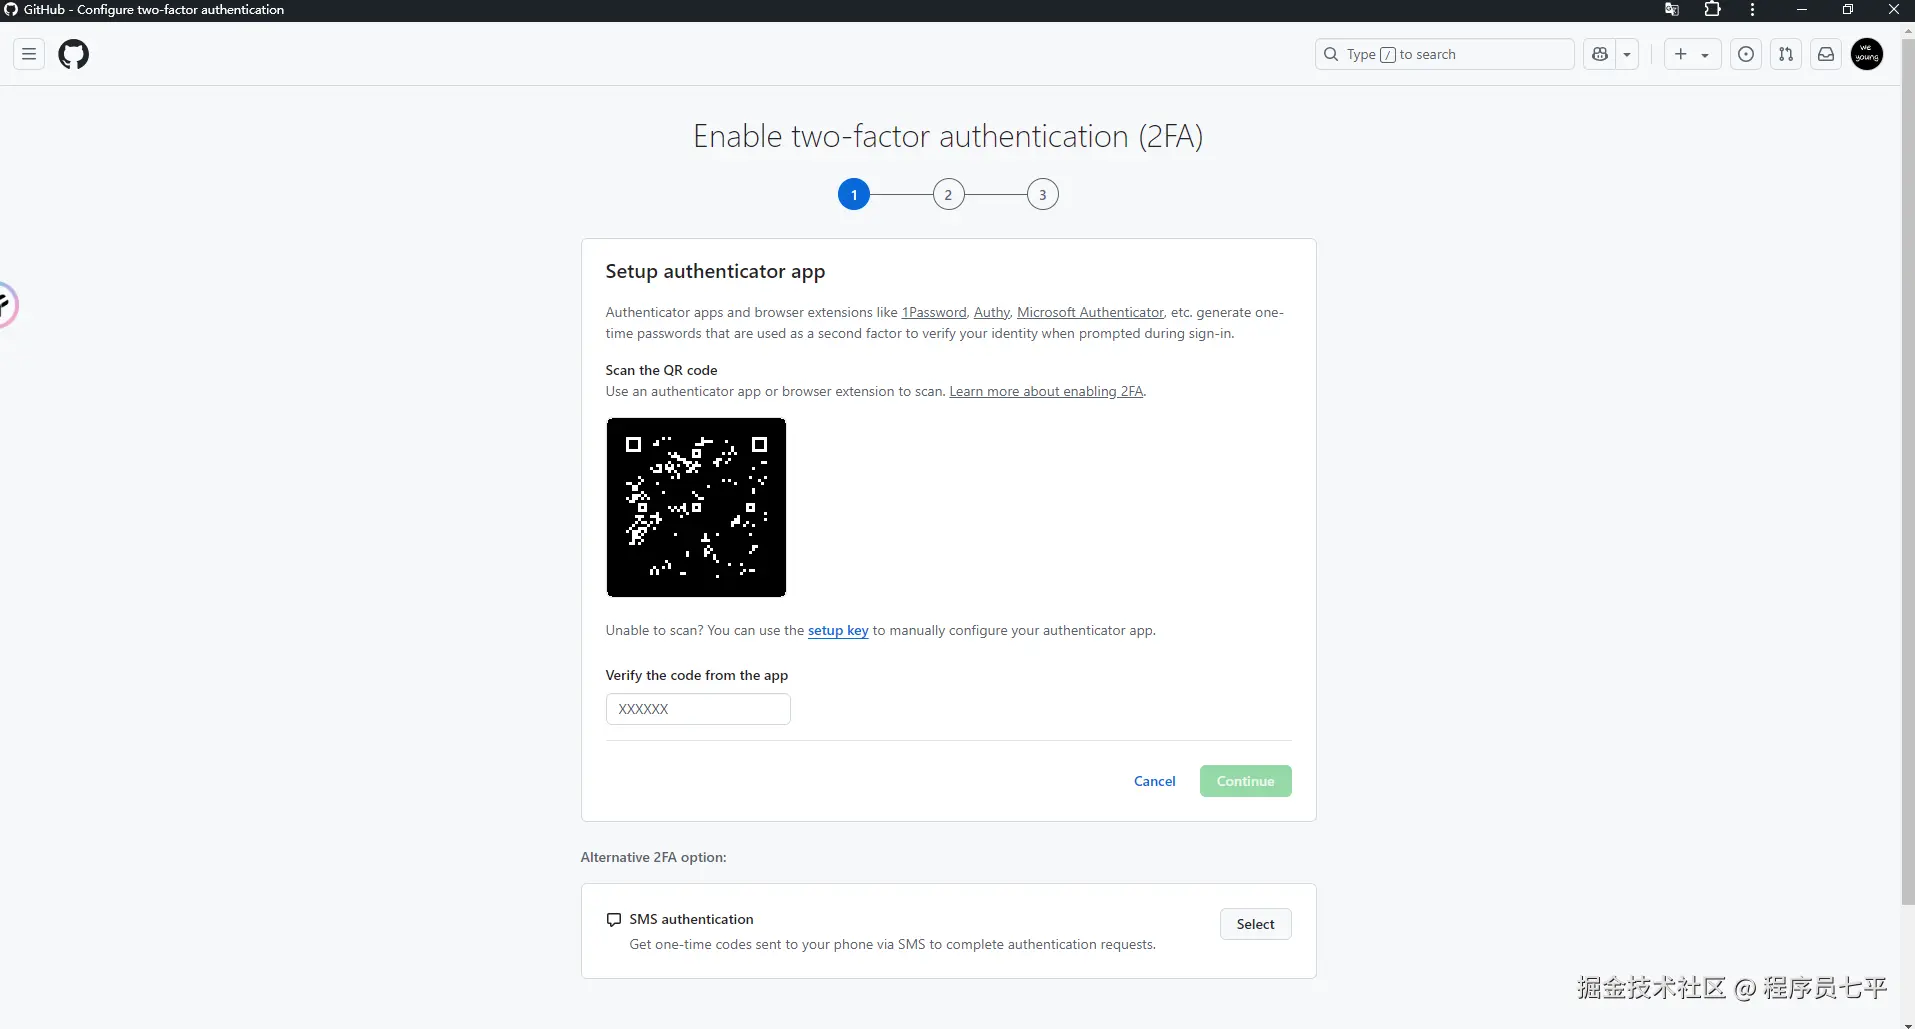Select step 3 circle in 2FA progress
The image size is (1915, 1029).
1043,194
